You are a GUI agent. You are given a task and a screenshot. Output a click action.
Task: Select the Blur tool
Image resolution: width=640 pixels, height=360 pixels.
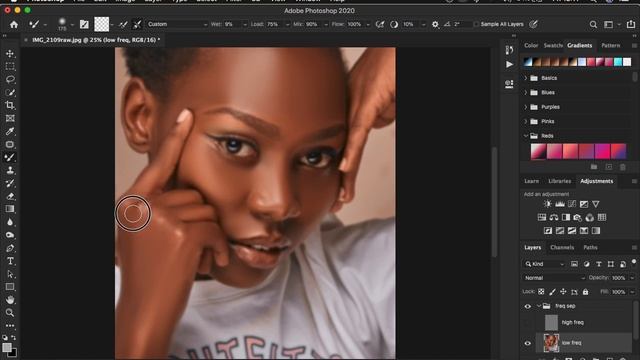[x=10, y=222]
